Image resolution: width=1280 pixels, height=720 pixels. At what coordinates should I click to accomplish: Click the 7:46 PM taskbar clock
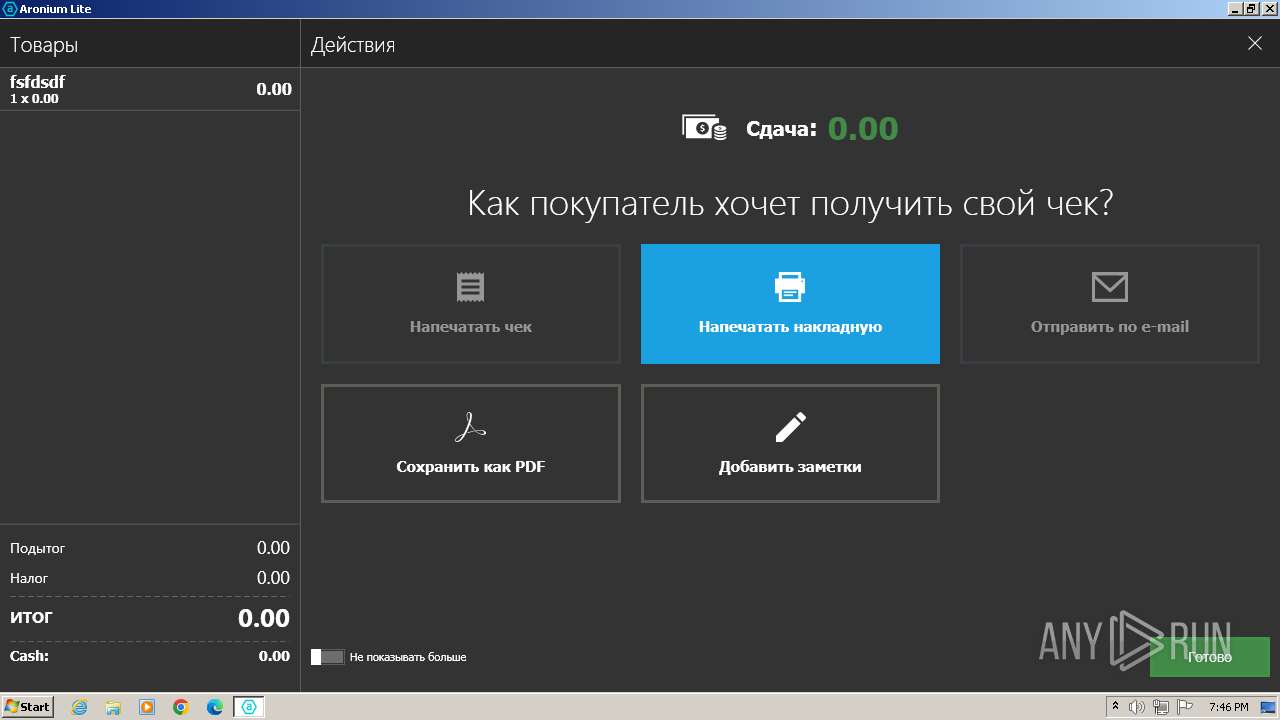point(1228,707)
